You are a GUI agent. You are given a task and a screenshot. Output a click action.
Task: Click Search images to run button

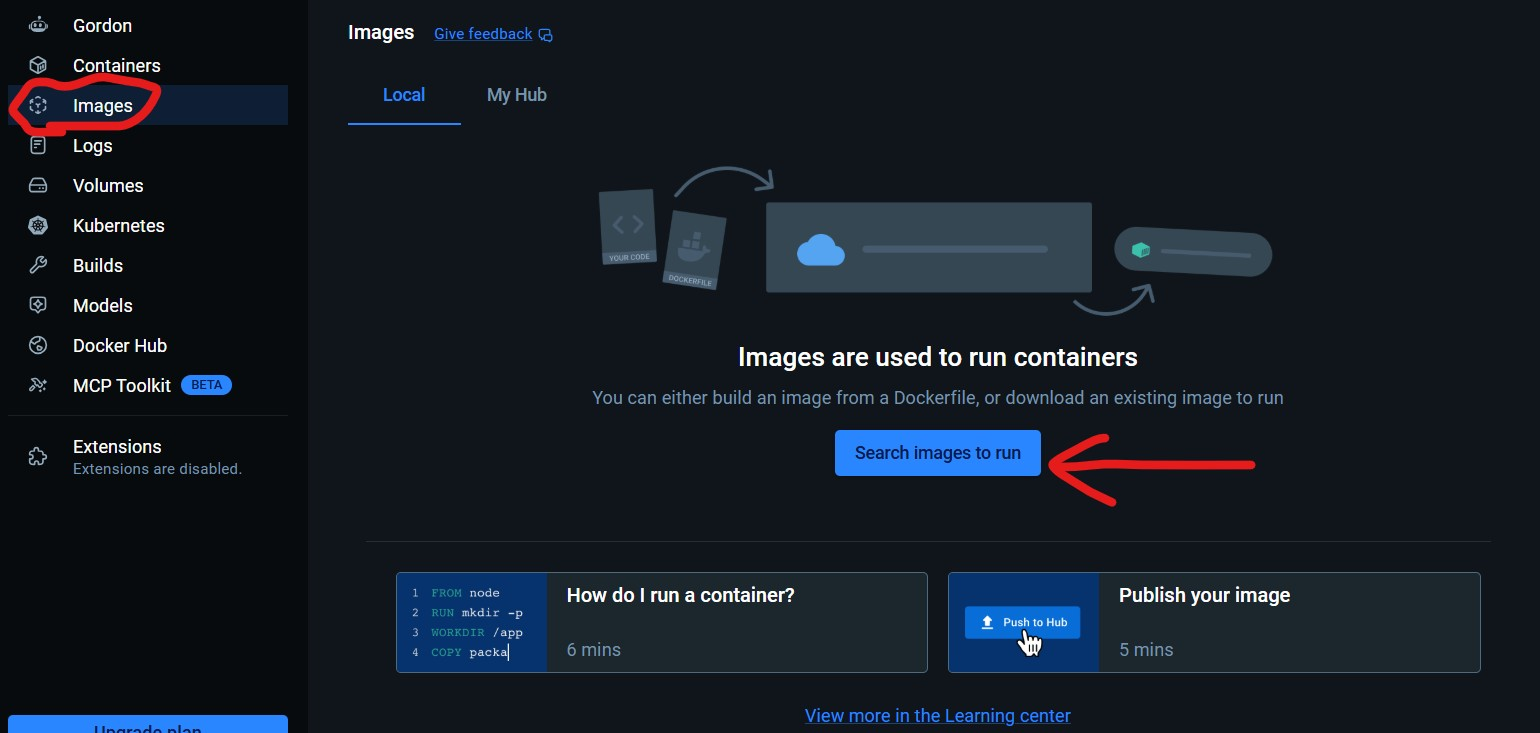[938, 453]
